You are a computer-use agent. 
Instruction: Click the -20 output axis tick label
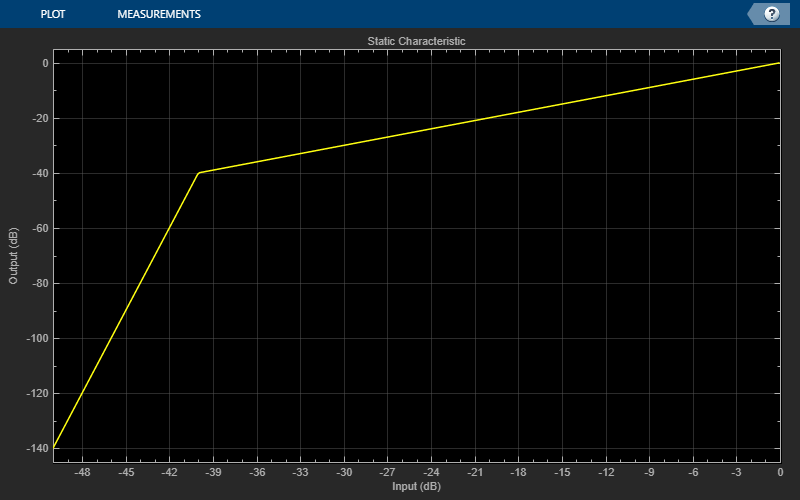click(40, 118)
